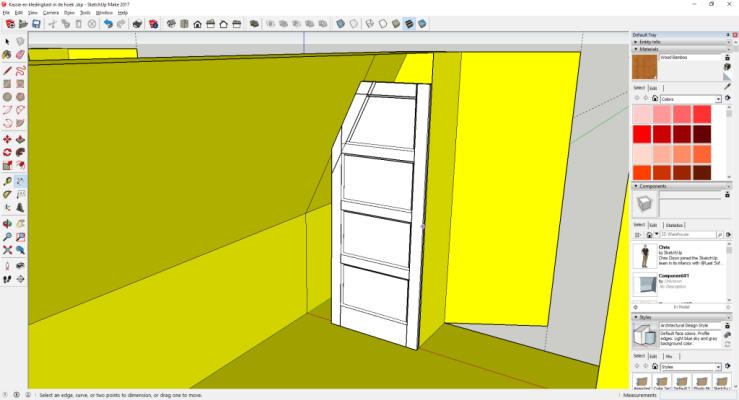The image size is (739, 400).
Task: Open the Draw menu
Action: 69,13
